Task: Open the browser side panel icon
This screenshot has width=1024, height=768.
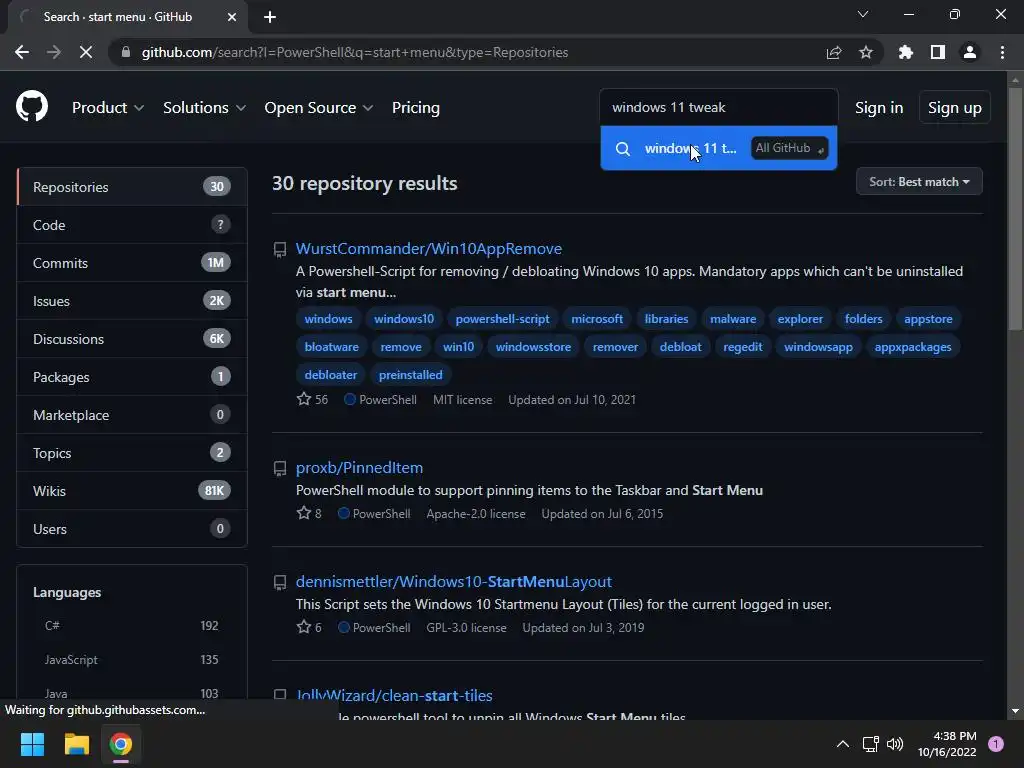Action: [938, 52]
